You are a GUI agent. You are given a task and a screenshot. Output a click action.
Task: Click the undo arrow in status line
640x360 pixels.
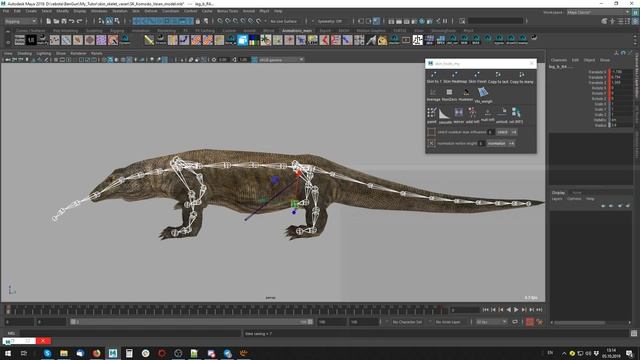click(x=71, y=21)
